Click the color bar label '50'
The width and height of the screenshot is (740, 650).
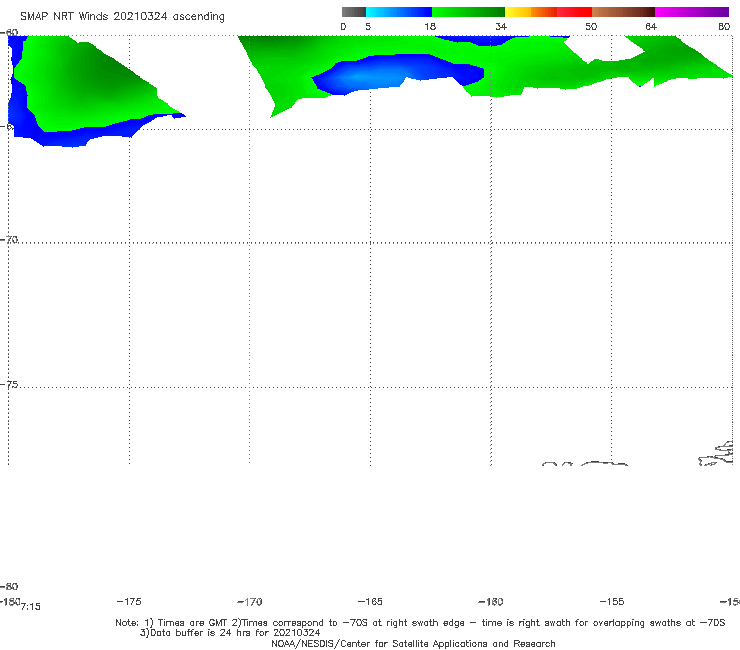tap(591, 27)
